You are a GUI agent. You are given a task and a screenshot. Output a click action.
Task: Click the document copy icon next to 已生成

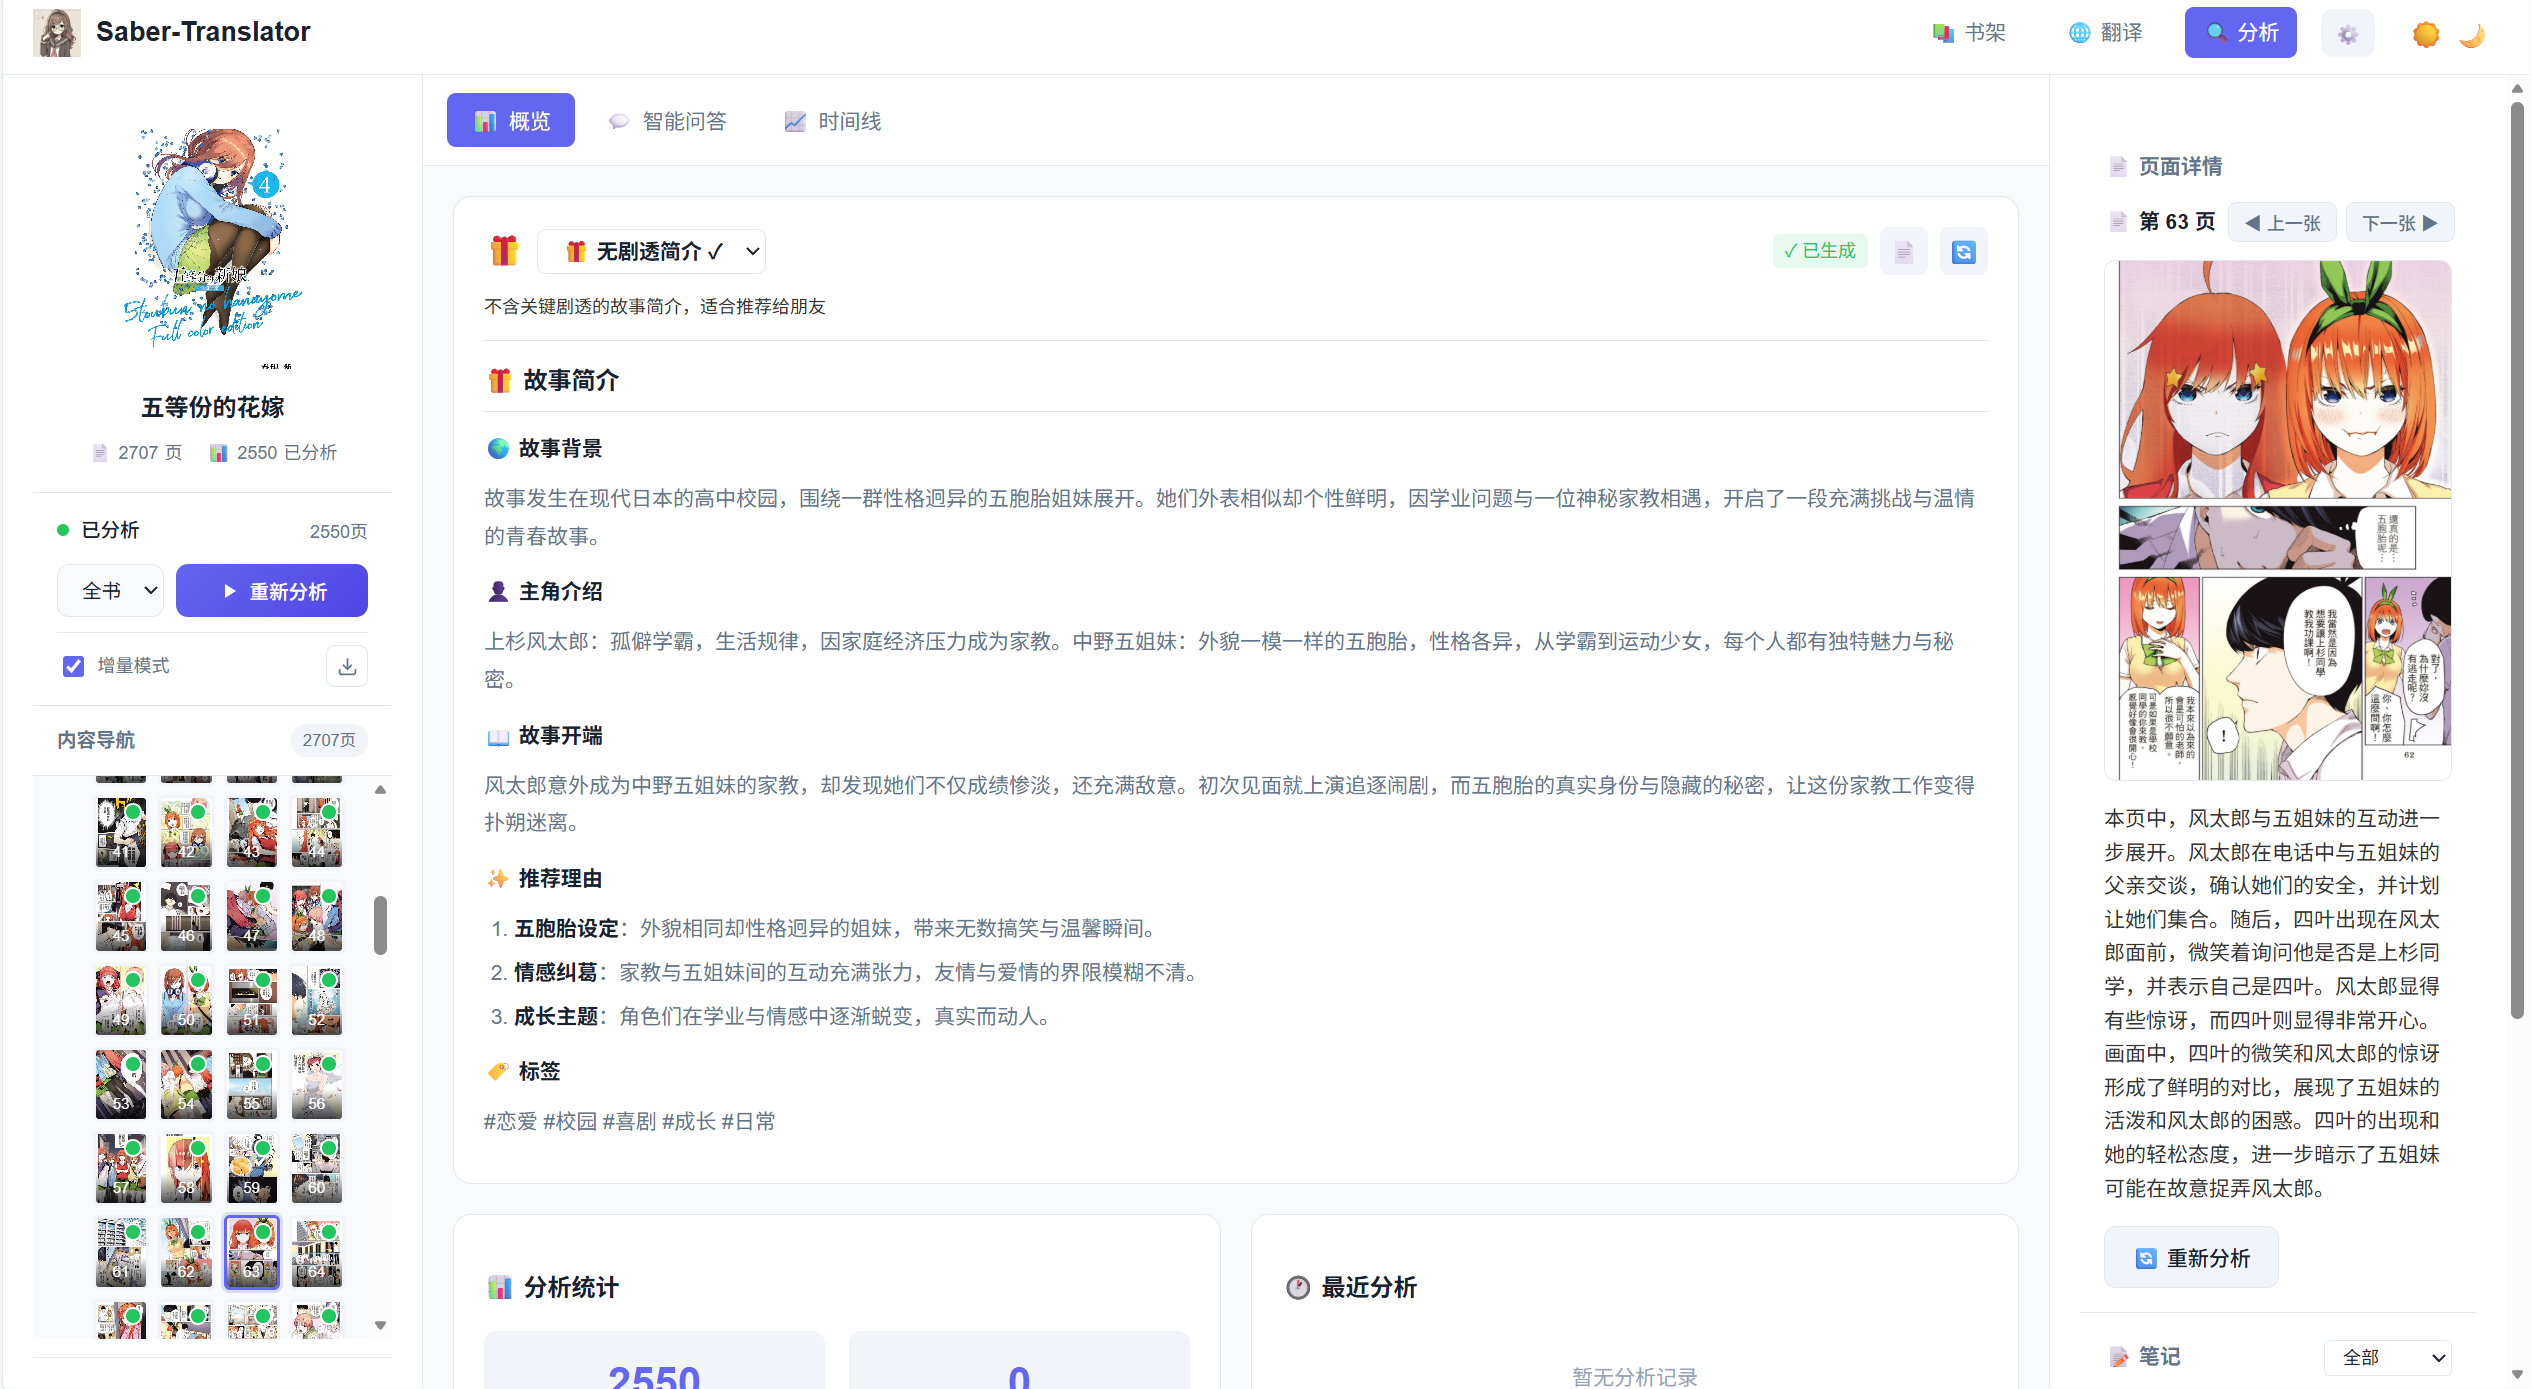pyautogui.click(x=1904, y=251)
